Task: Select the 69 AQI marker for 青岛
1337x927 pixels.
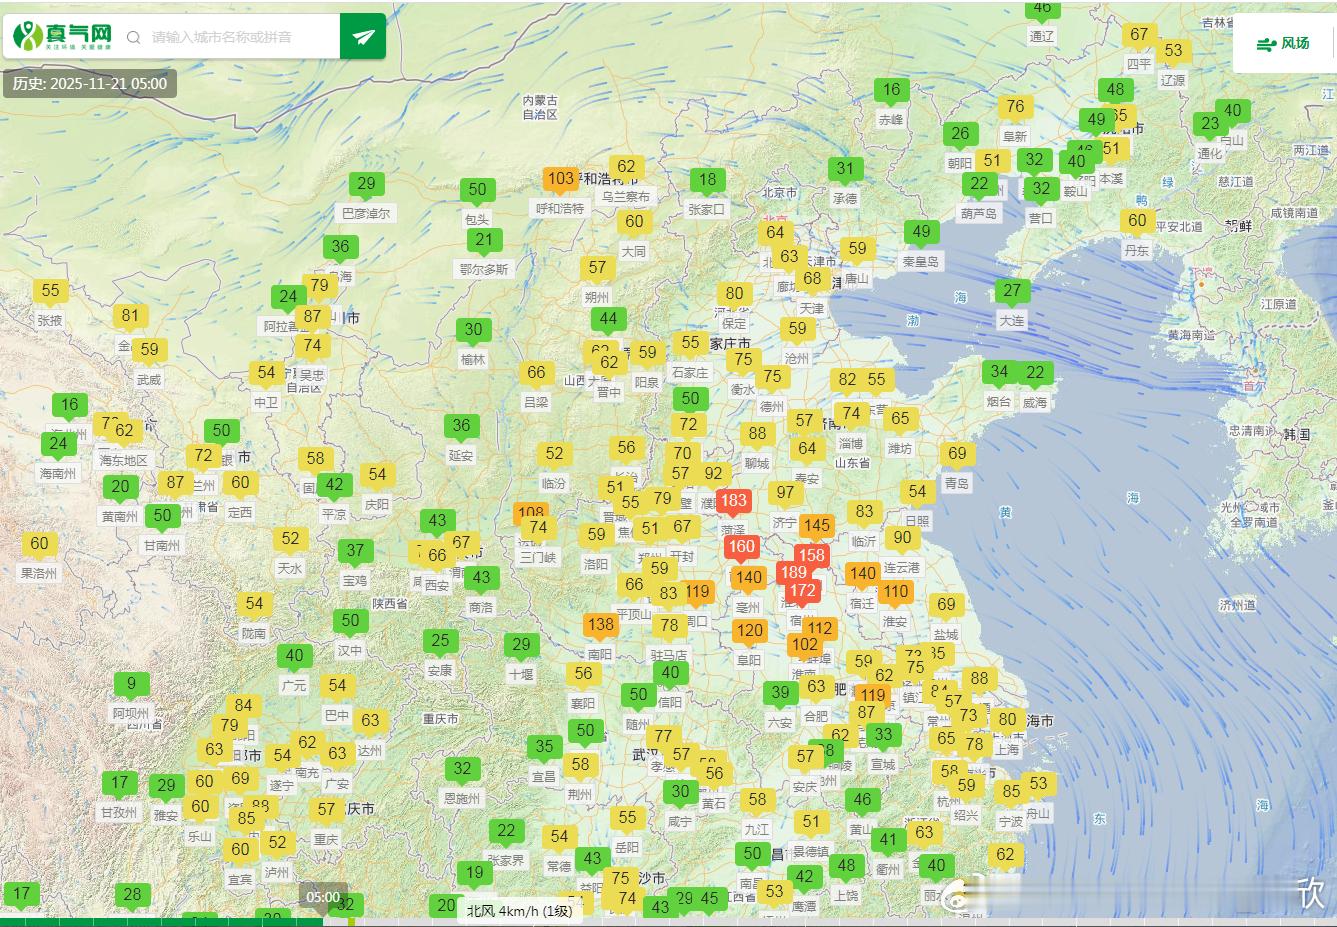Action: (958, 454)
